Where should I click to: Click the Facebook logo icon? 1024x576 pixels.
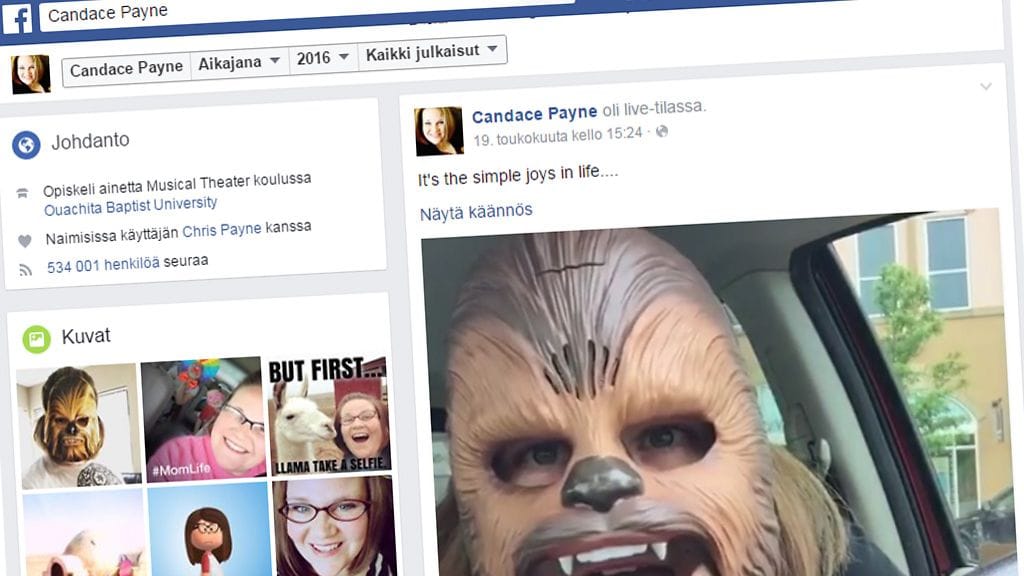[x=16, y=19]
